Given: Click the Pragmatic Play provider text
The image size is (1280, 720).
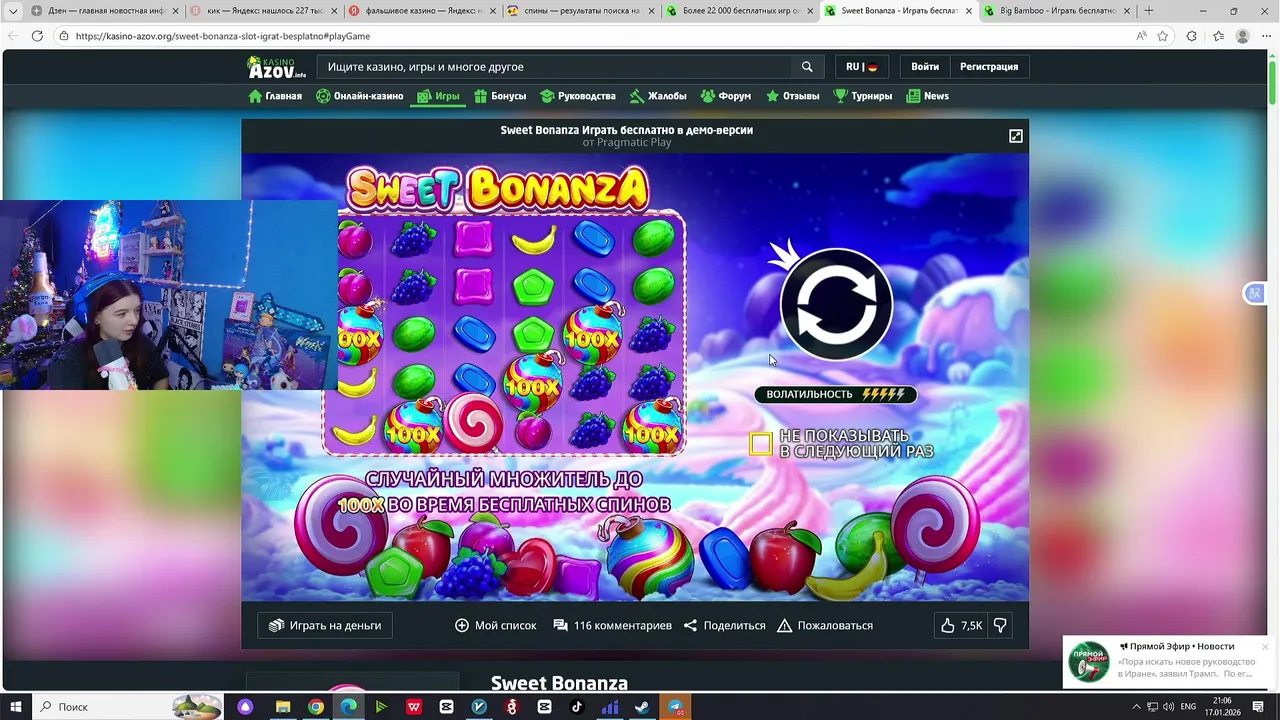Looking at the screenshot, I should (x=634, y=142).
